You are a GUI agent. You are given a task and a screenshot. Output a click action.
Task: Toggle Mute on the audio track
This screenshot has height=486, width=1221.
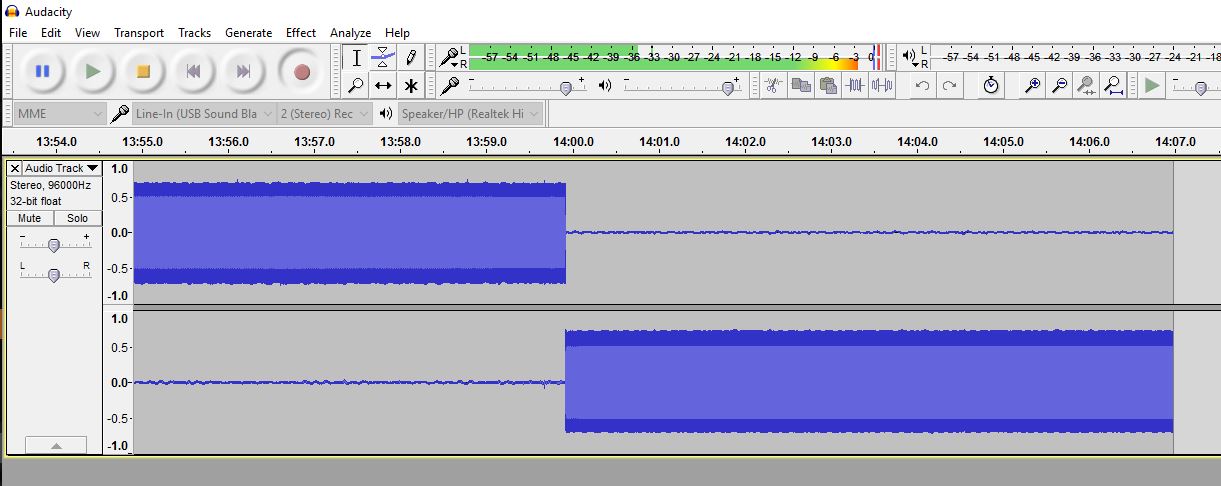pos(30,218)
